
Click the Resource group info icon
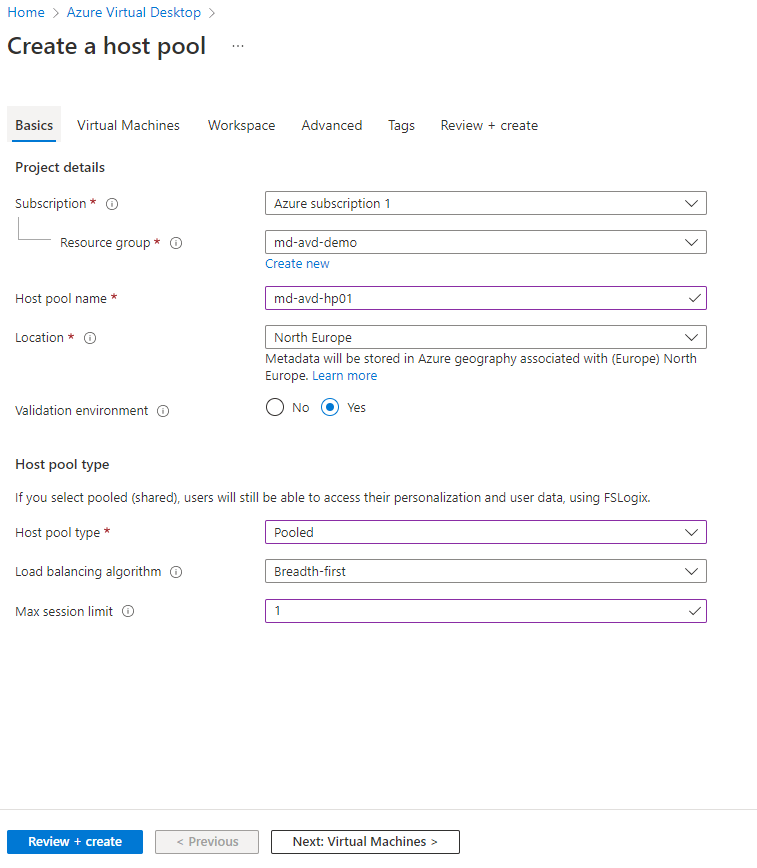click(x=176, y=243)
